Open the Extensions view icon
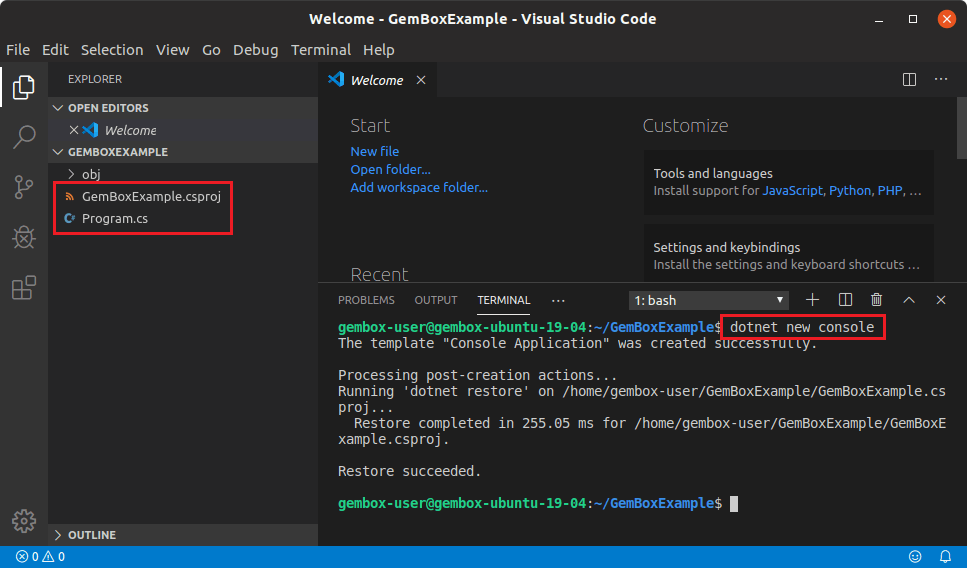 [24, 288]
